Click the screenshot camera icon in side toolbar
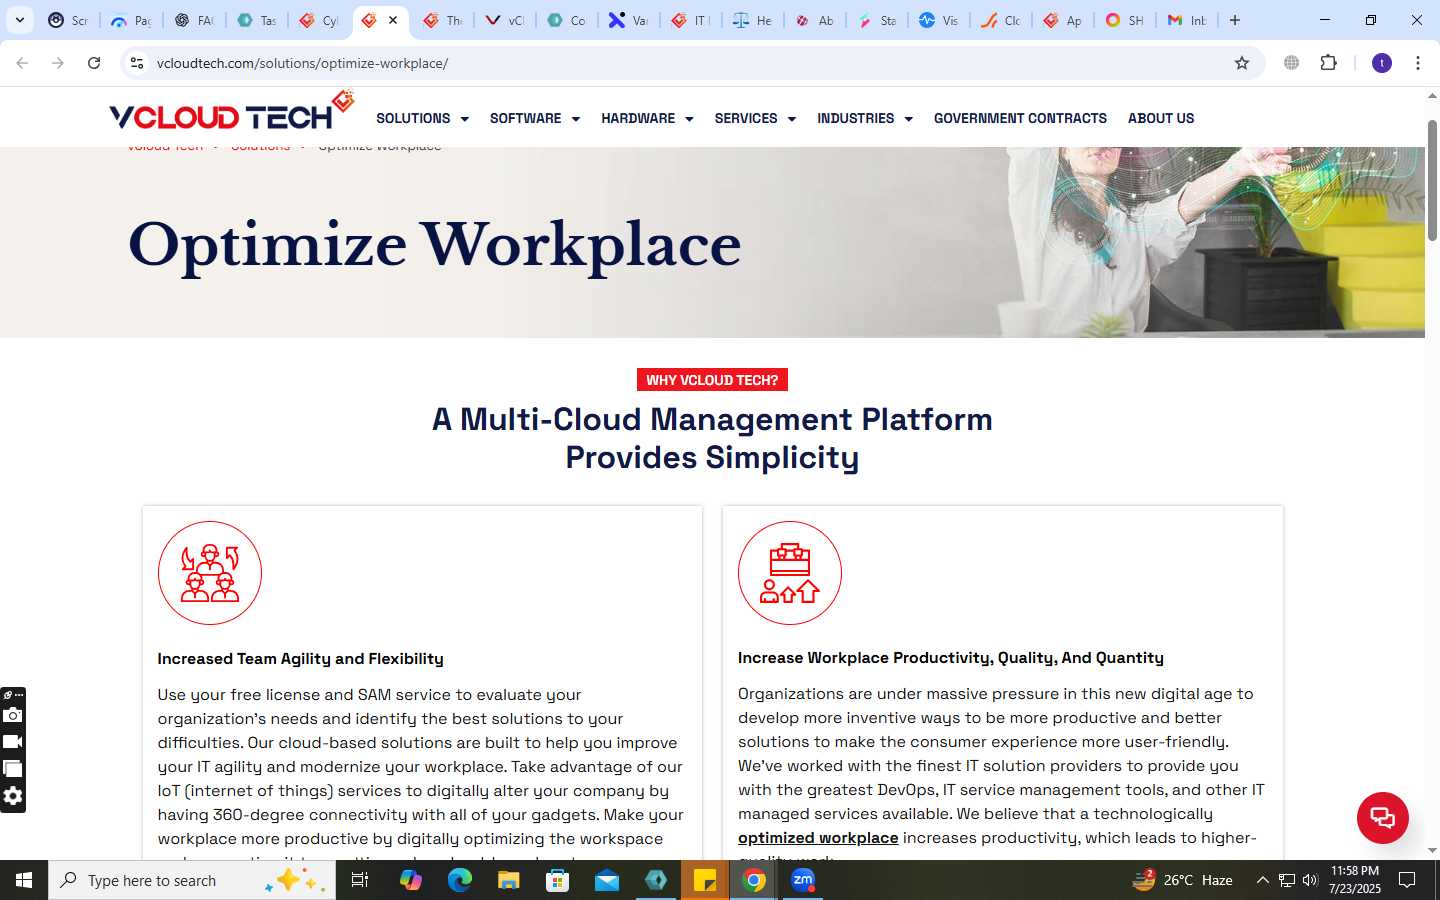Image resolution: width=1440 pixels, height=900 pixels. coord(13,715)
